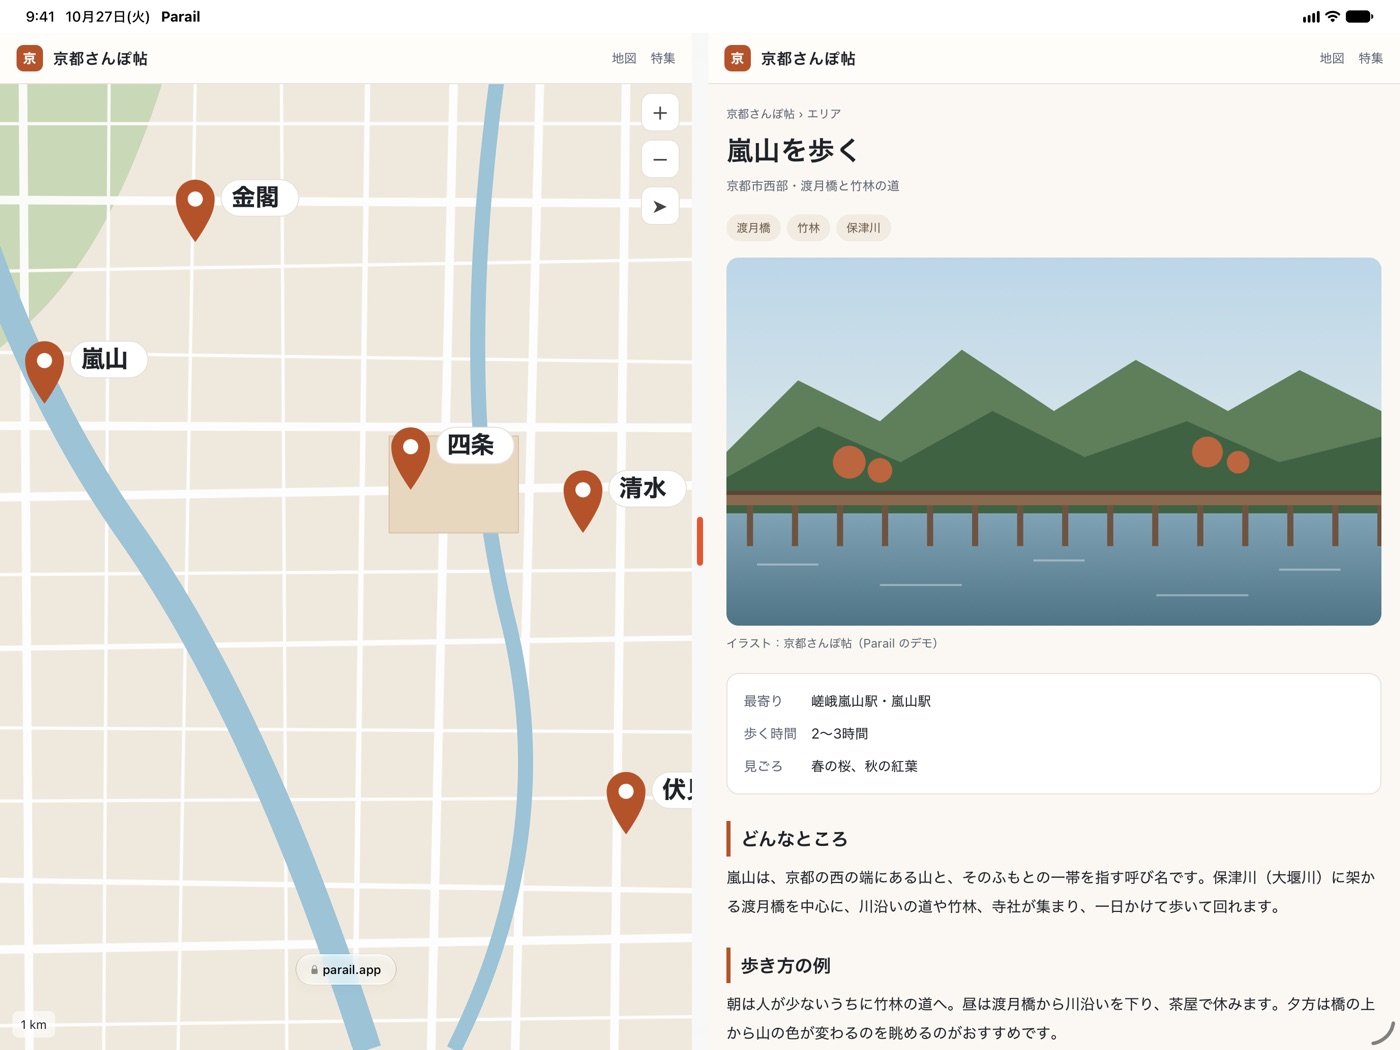
Task: Tap the parail.app address pill
Action: [346, 969]
